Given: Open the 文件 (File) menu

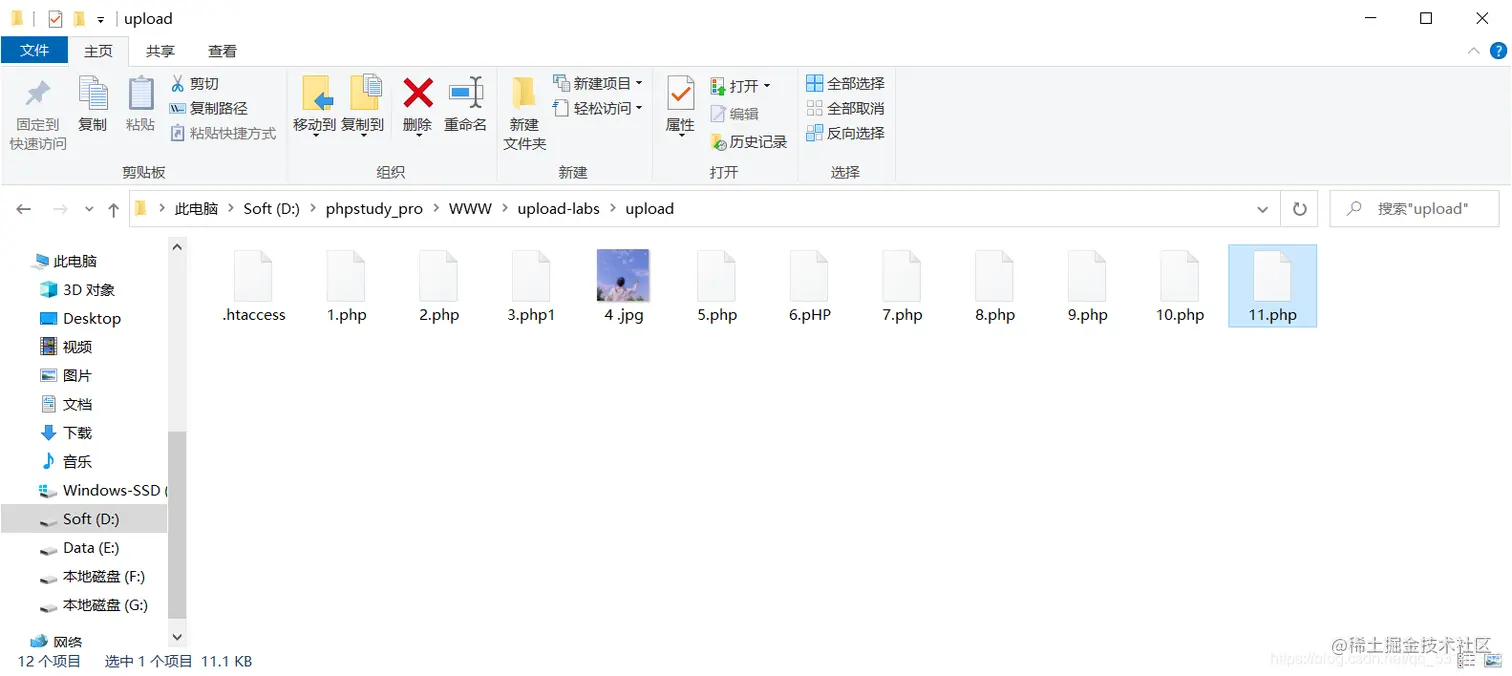Looking at the screenshot, I should click(x=34, y=50).
